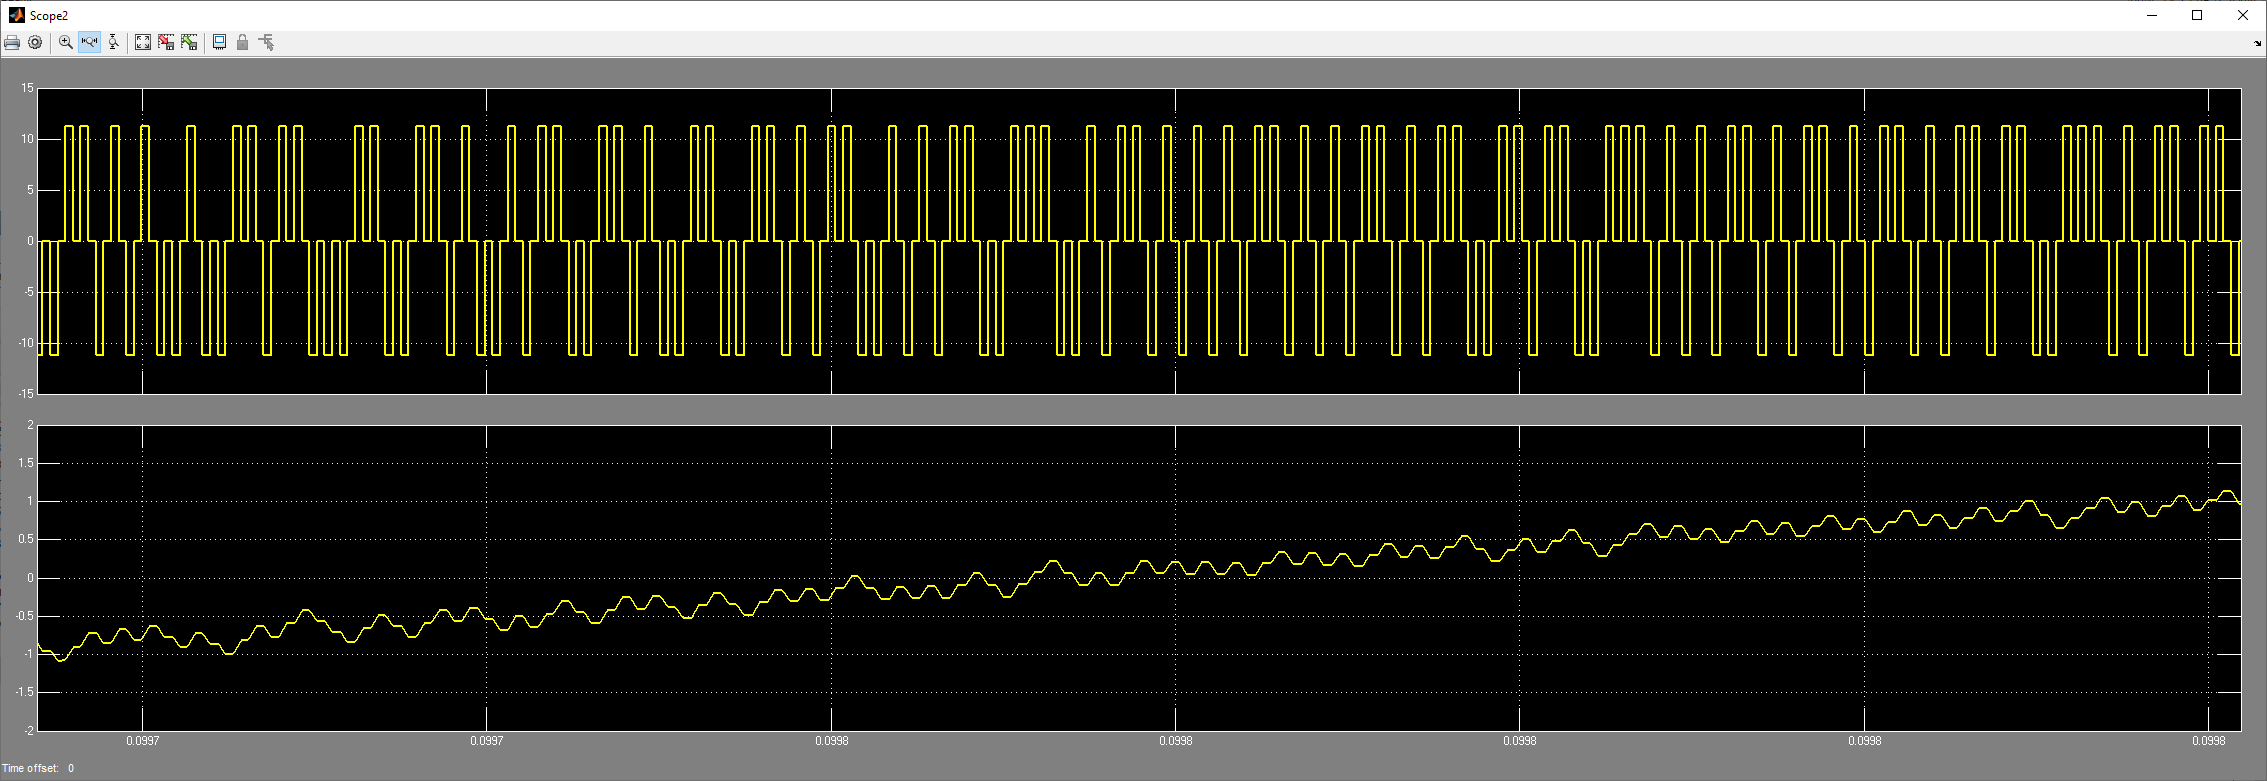Select the Zoom magnifier tool

point(66,42)
